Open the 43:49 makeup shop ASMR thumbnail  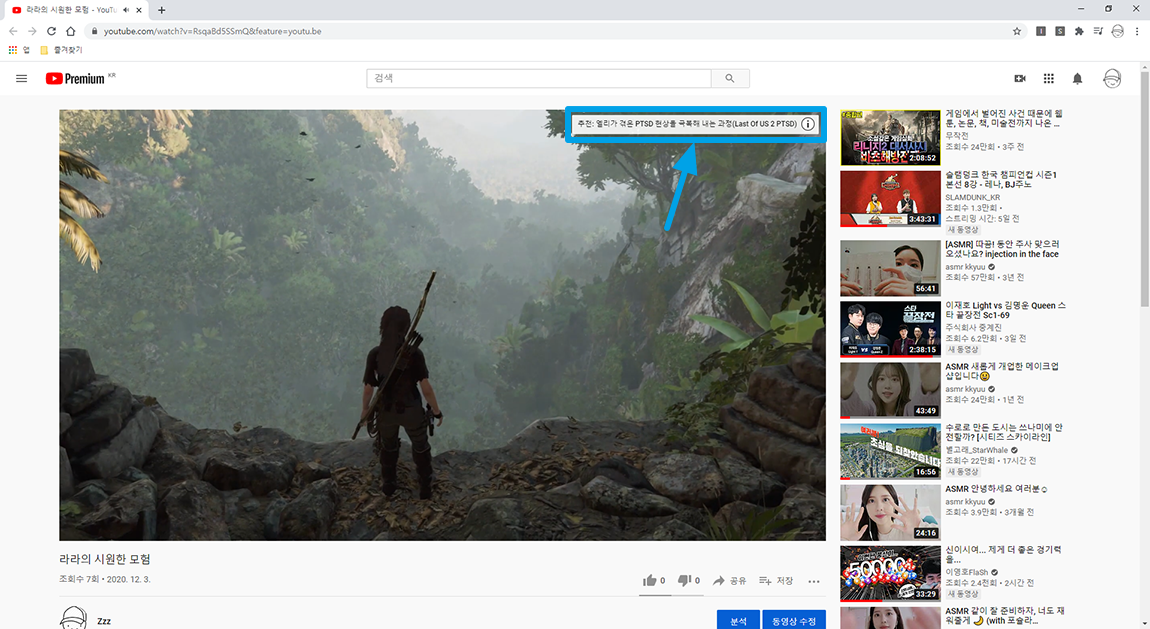tap(890, 390)
